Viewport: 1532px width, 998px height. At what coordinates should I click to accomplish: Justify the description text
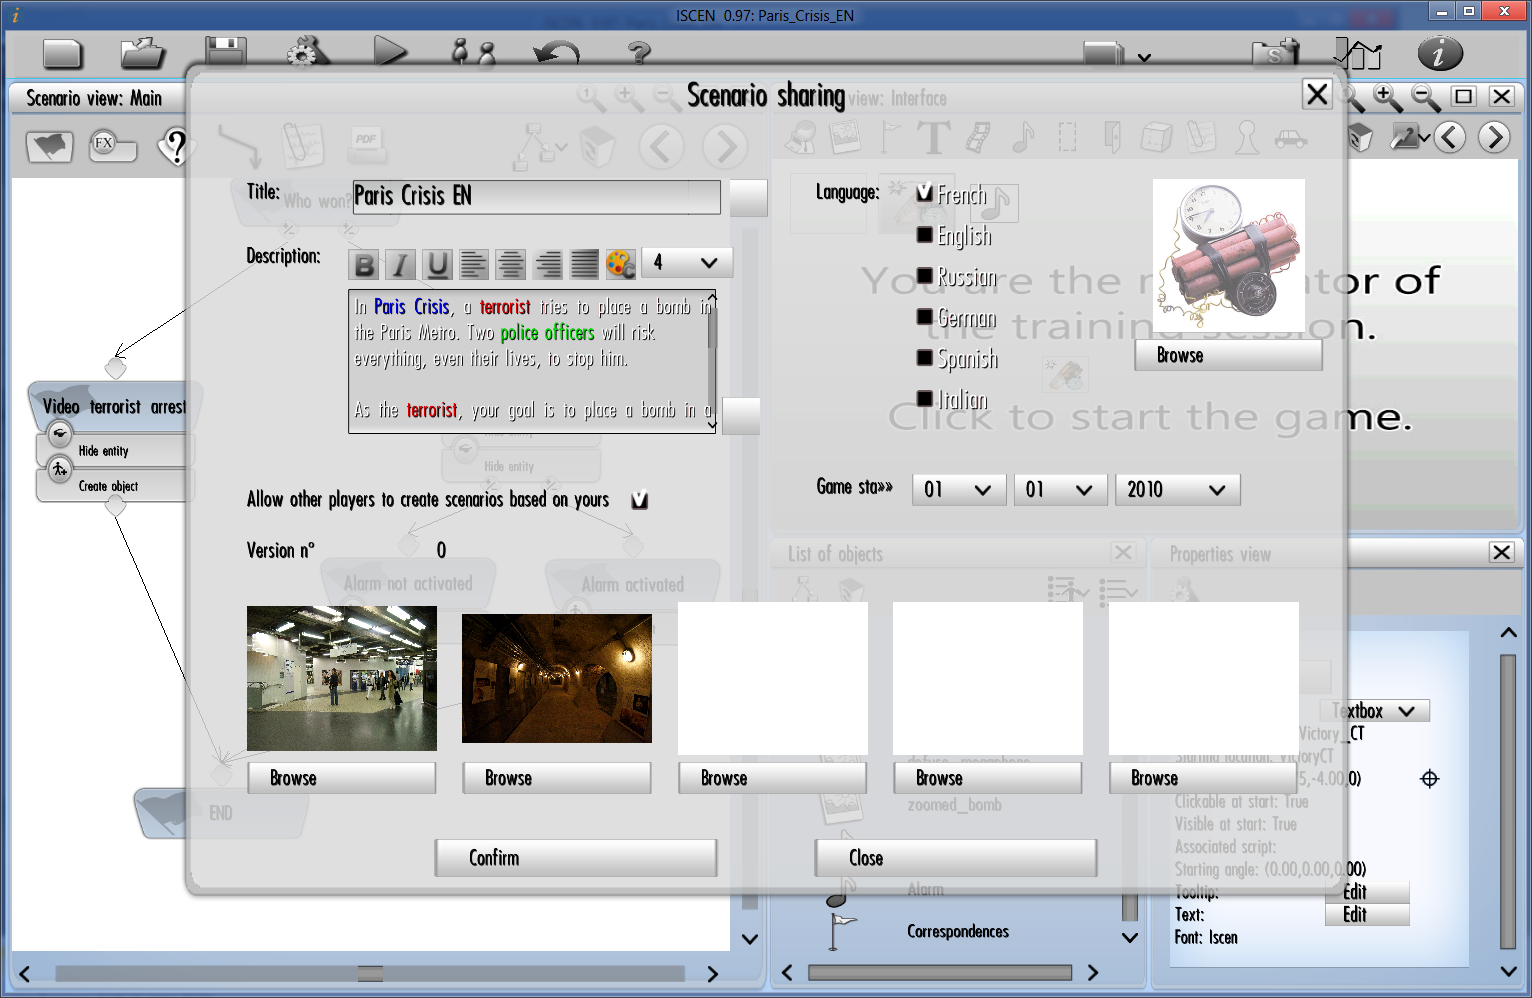[584, 265]
